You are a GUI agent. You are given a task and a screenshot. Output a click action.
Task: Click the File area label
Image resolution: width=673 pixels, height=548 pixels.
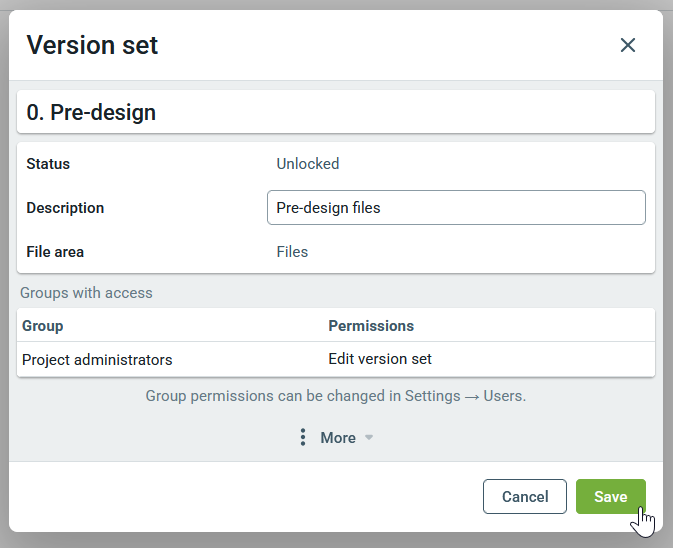[x=55, y=252]
